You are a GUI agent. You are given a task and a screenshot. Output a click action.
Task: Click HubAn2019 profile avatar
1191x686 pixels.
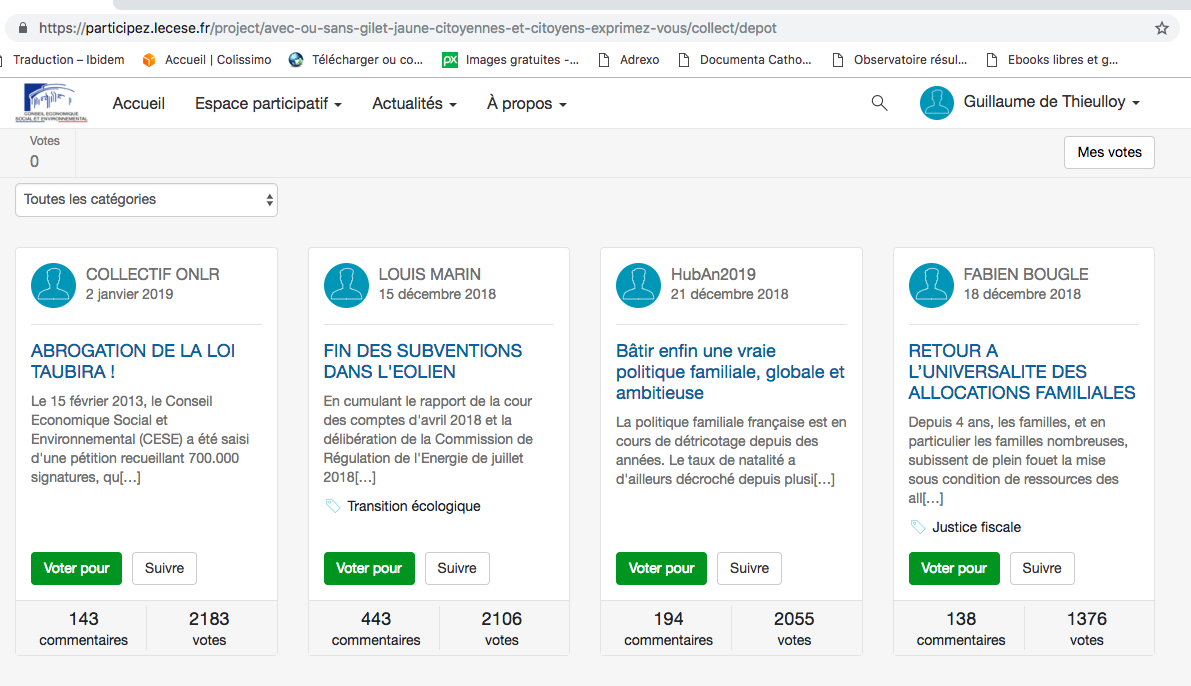click(x=638, y=285)
